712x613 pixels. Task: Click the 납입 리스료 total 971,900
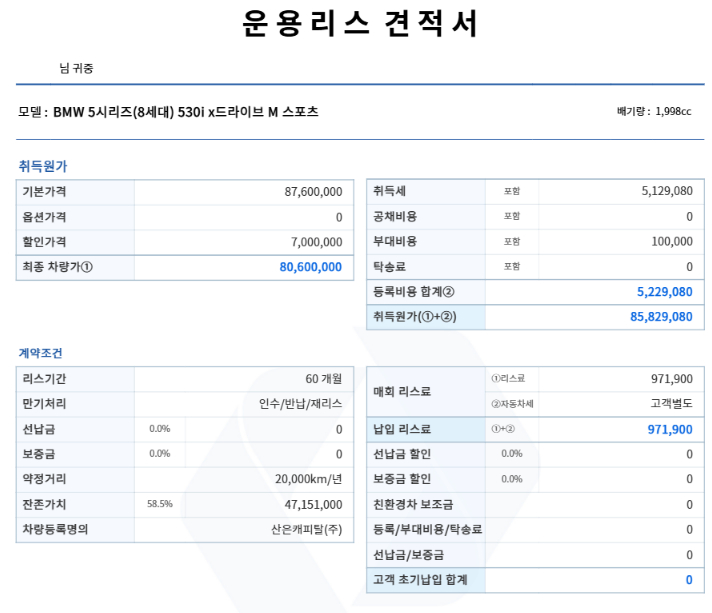(x=669, y=429)
